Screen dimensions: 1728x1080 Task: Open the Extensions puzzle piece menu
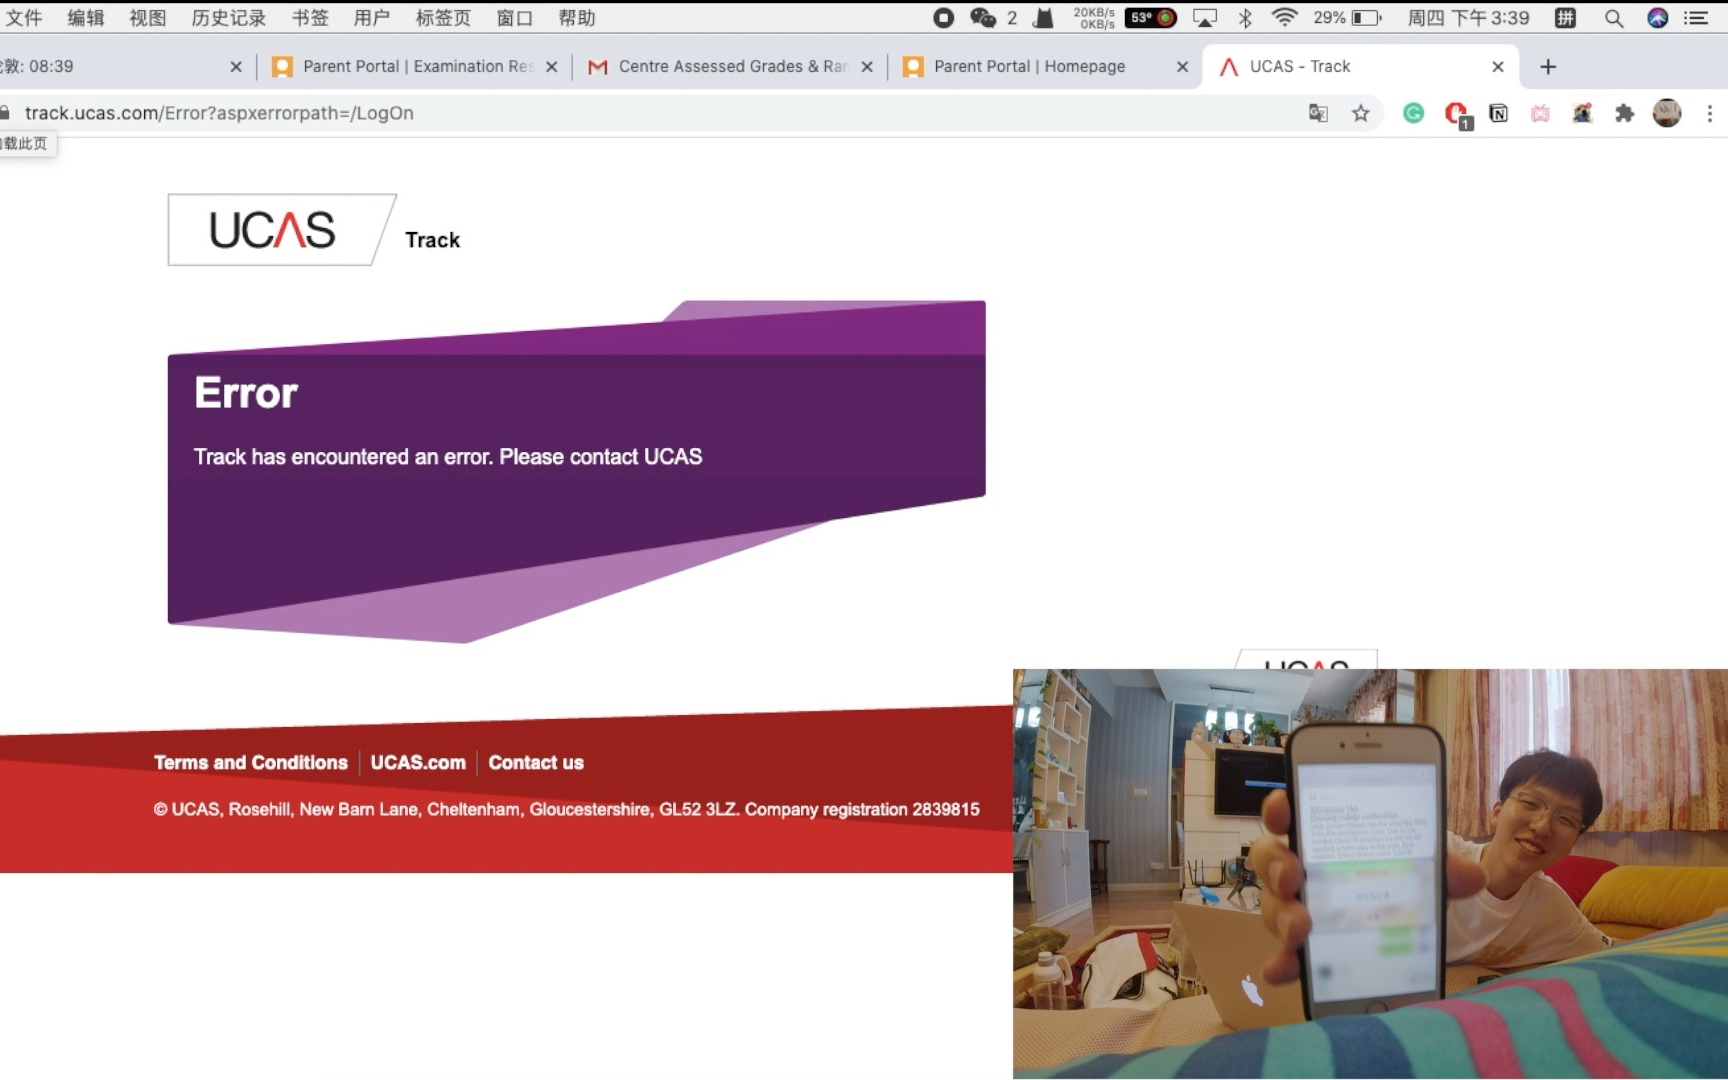1624,113
